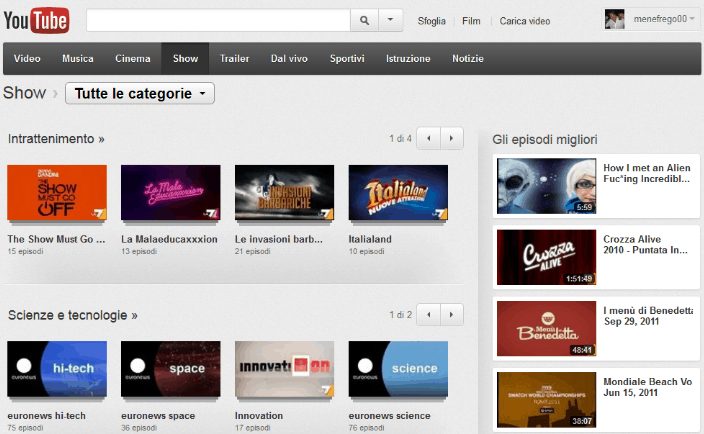Image resolution: width=704 pixels, height=434 pixels.
Task: Open the Intrattenimento section link
Action: [56, 139]
